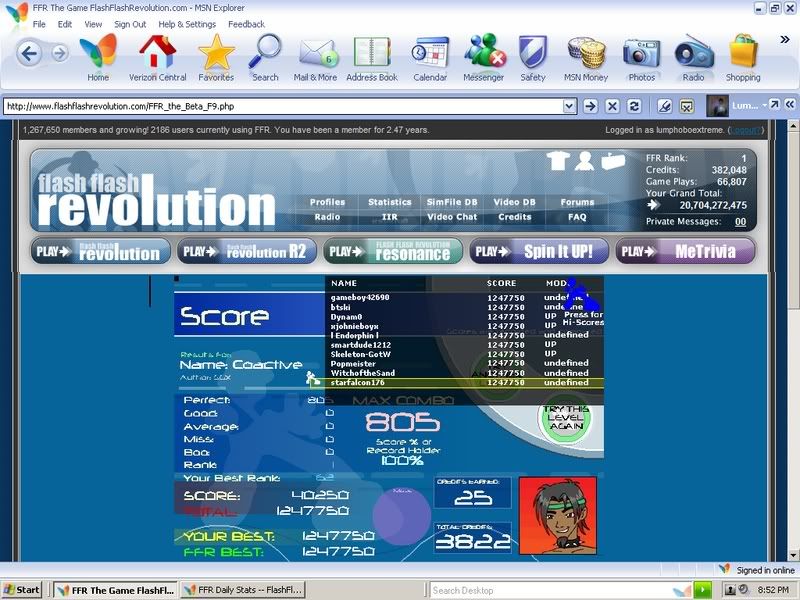This screenshot has width=800, height=600.
Task: Open the Mail & More envelope
Action: click(x=315, y=56)
